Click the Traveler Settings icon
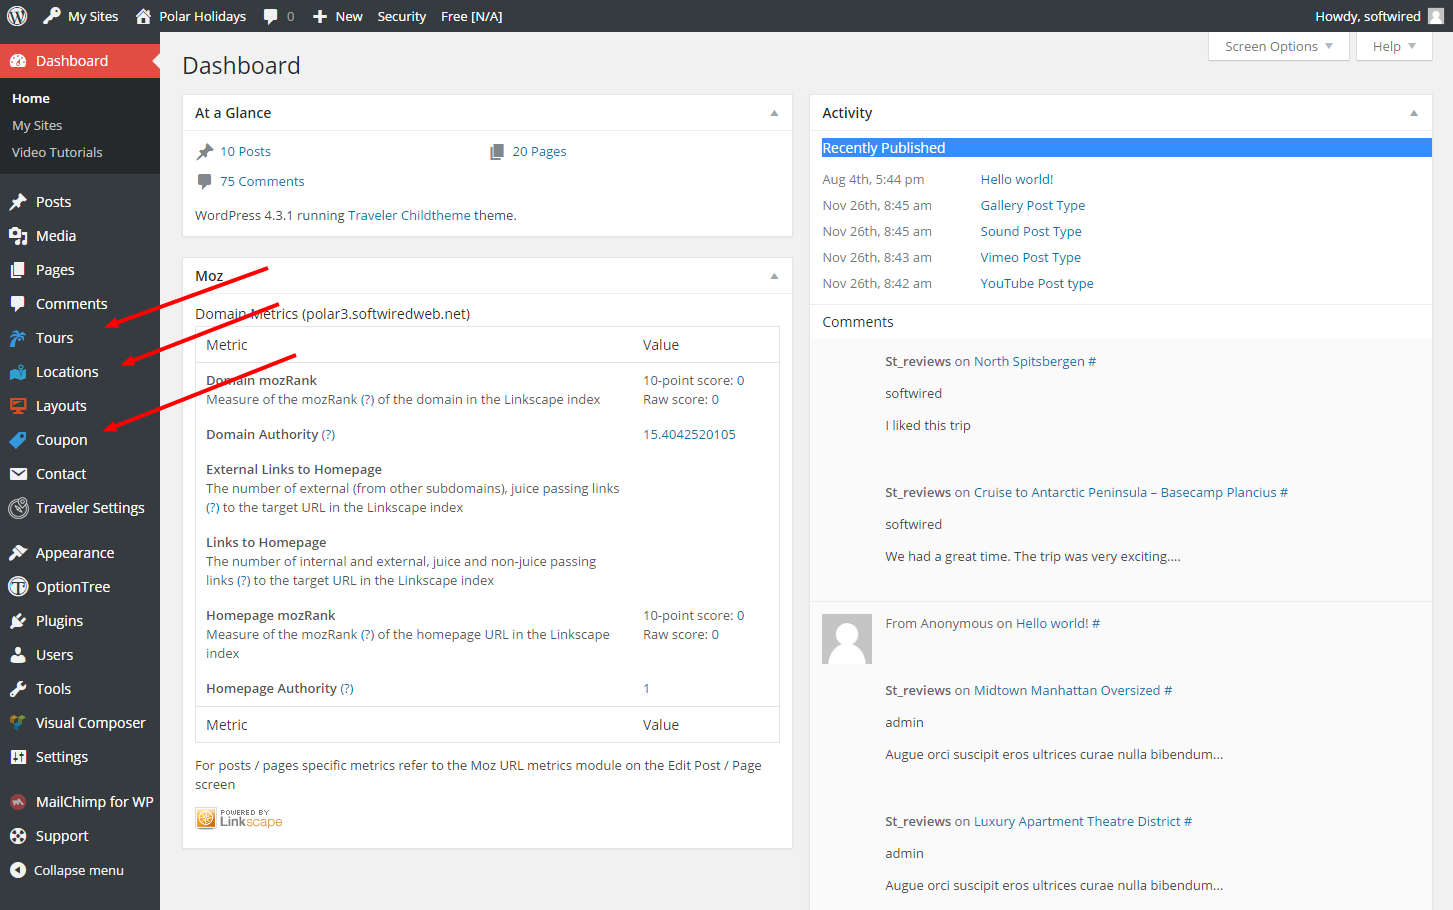Viewport: 1453px width, 910px height. point(18,508)
